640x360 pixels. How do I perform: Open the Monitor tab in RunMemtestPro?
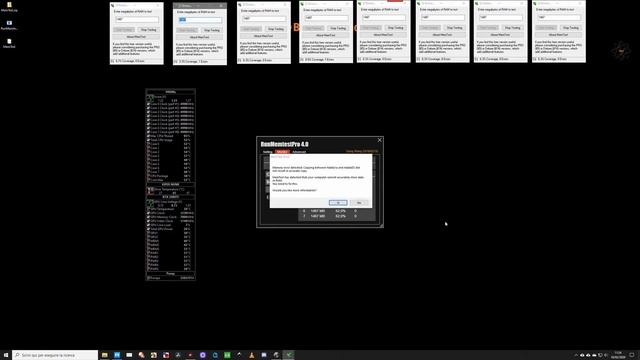(x=282, y=152)
